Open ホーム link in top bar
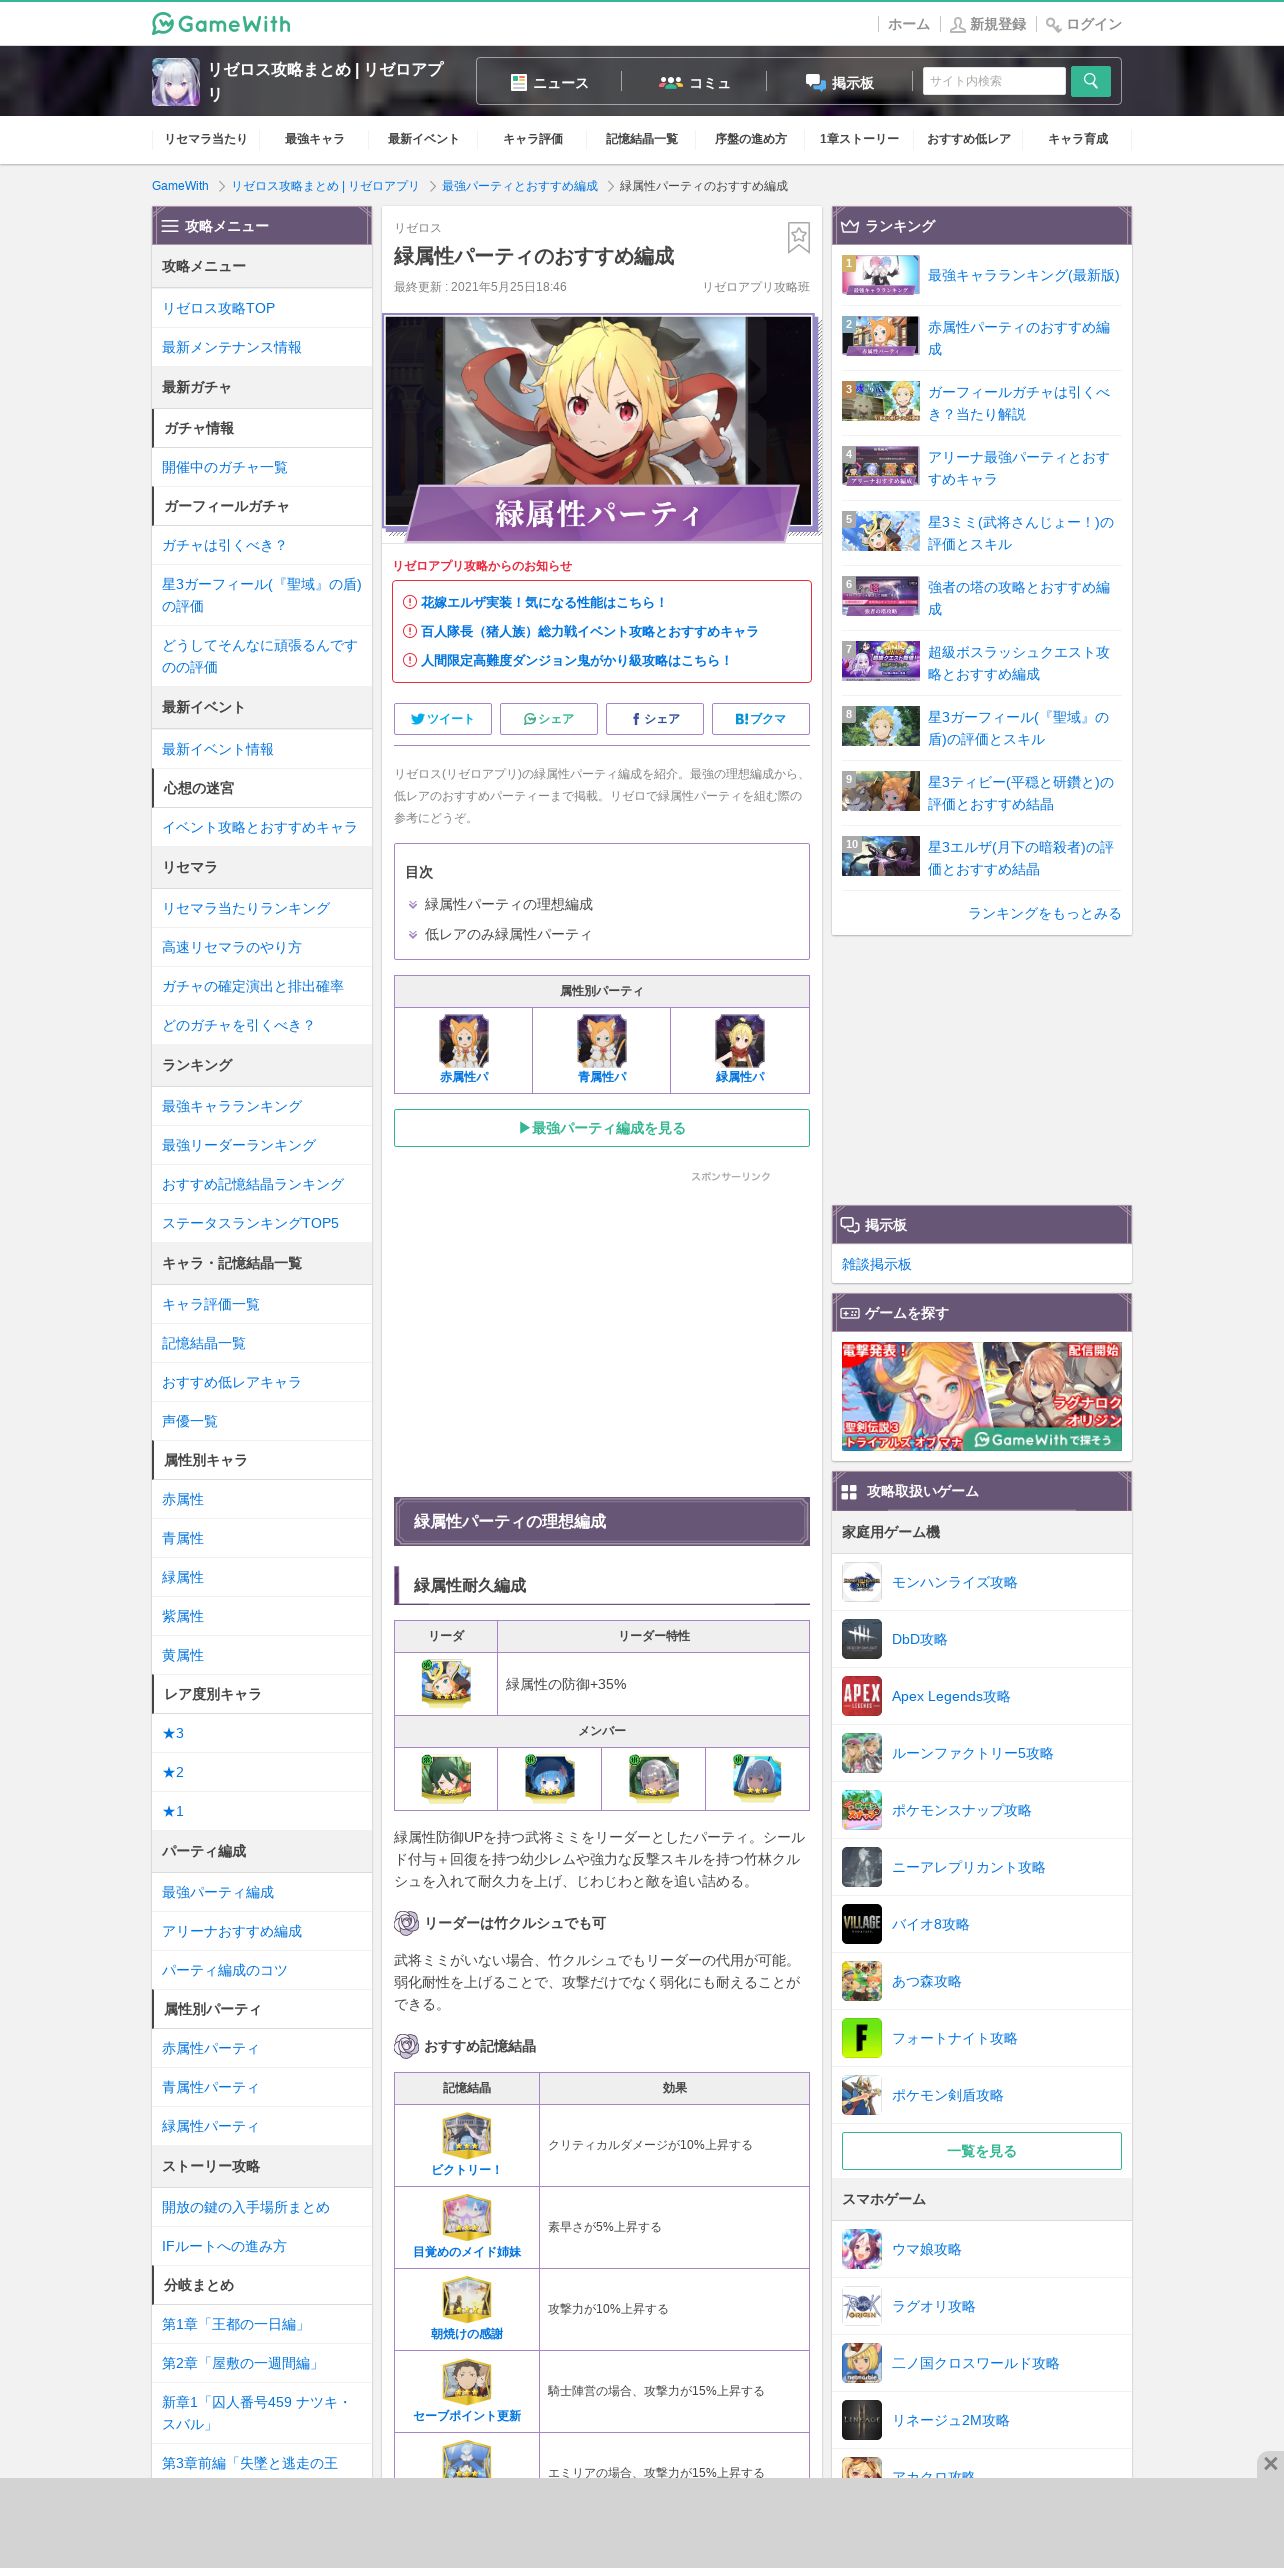The width and height of the screenshot is (1284, 2568). [909, 24]
